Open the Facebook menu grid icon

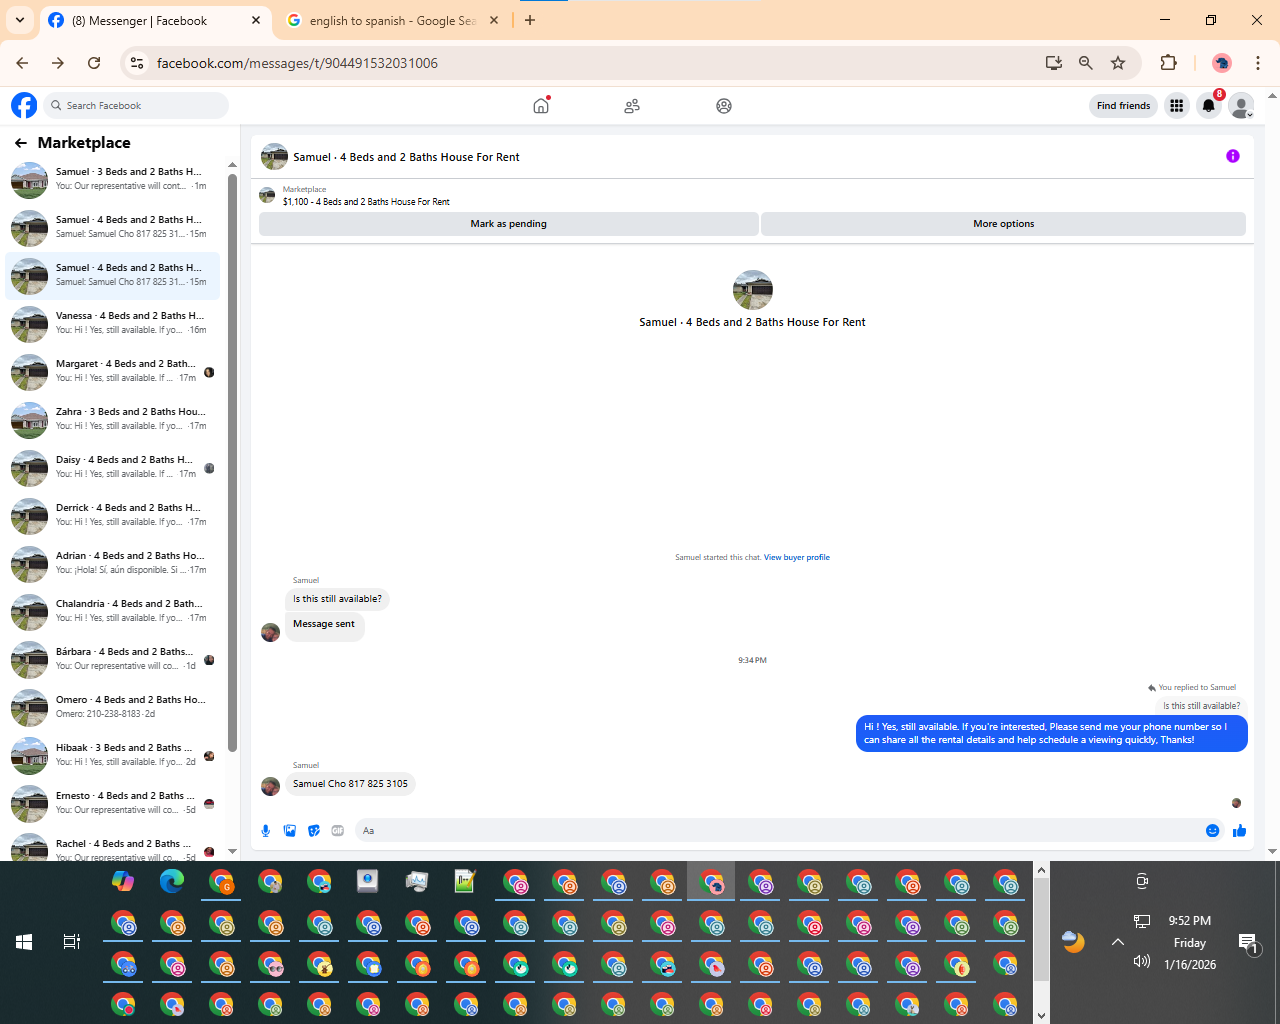point(1176,105)
